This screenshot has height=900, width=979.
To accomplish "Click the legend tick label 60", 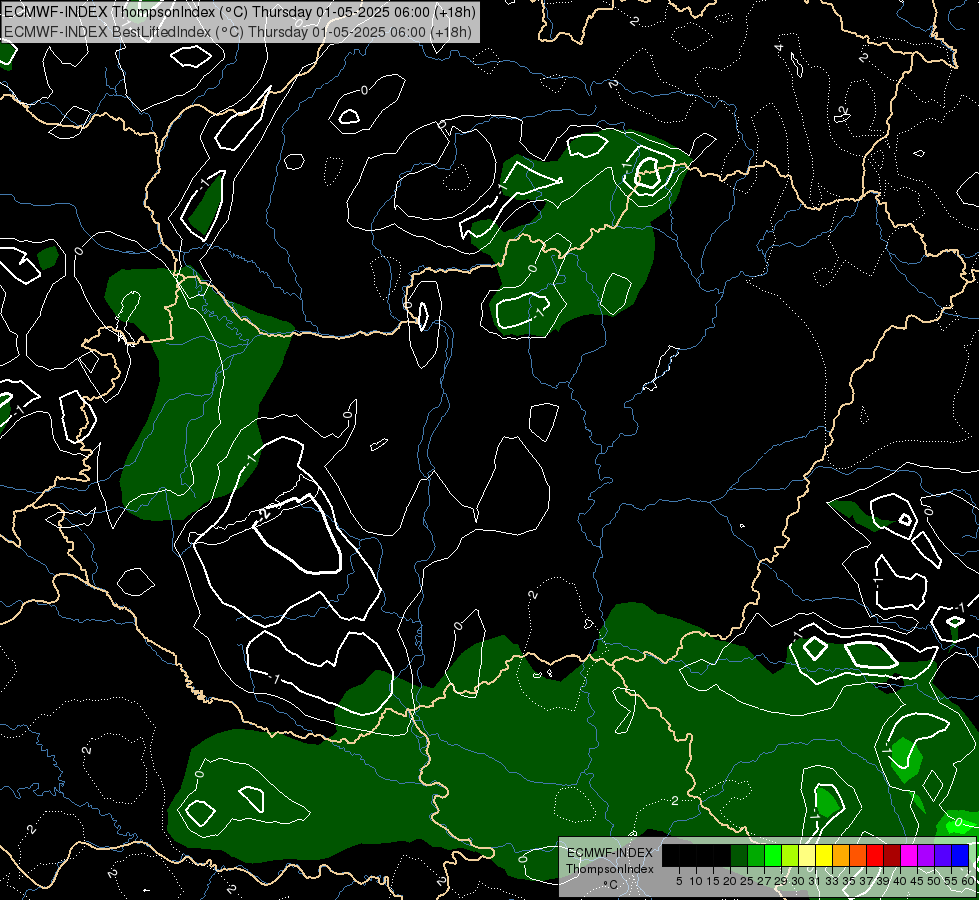I will pos(968,881).
